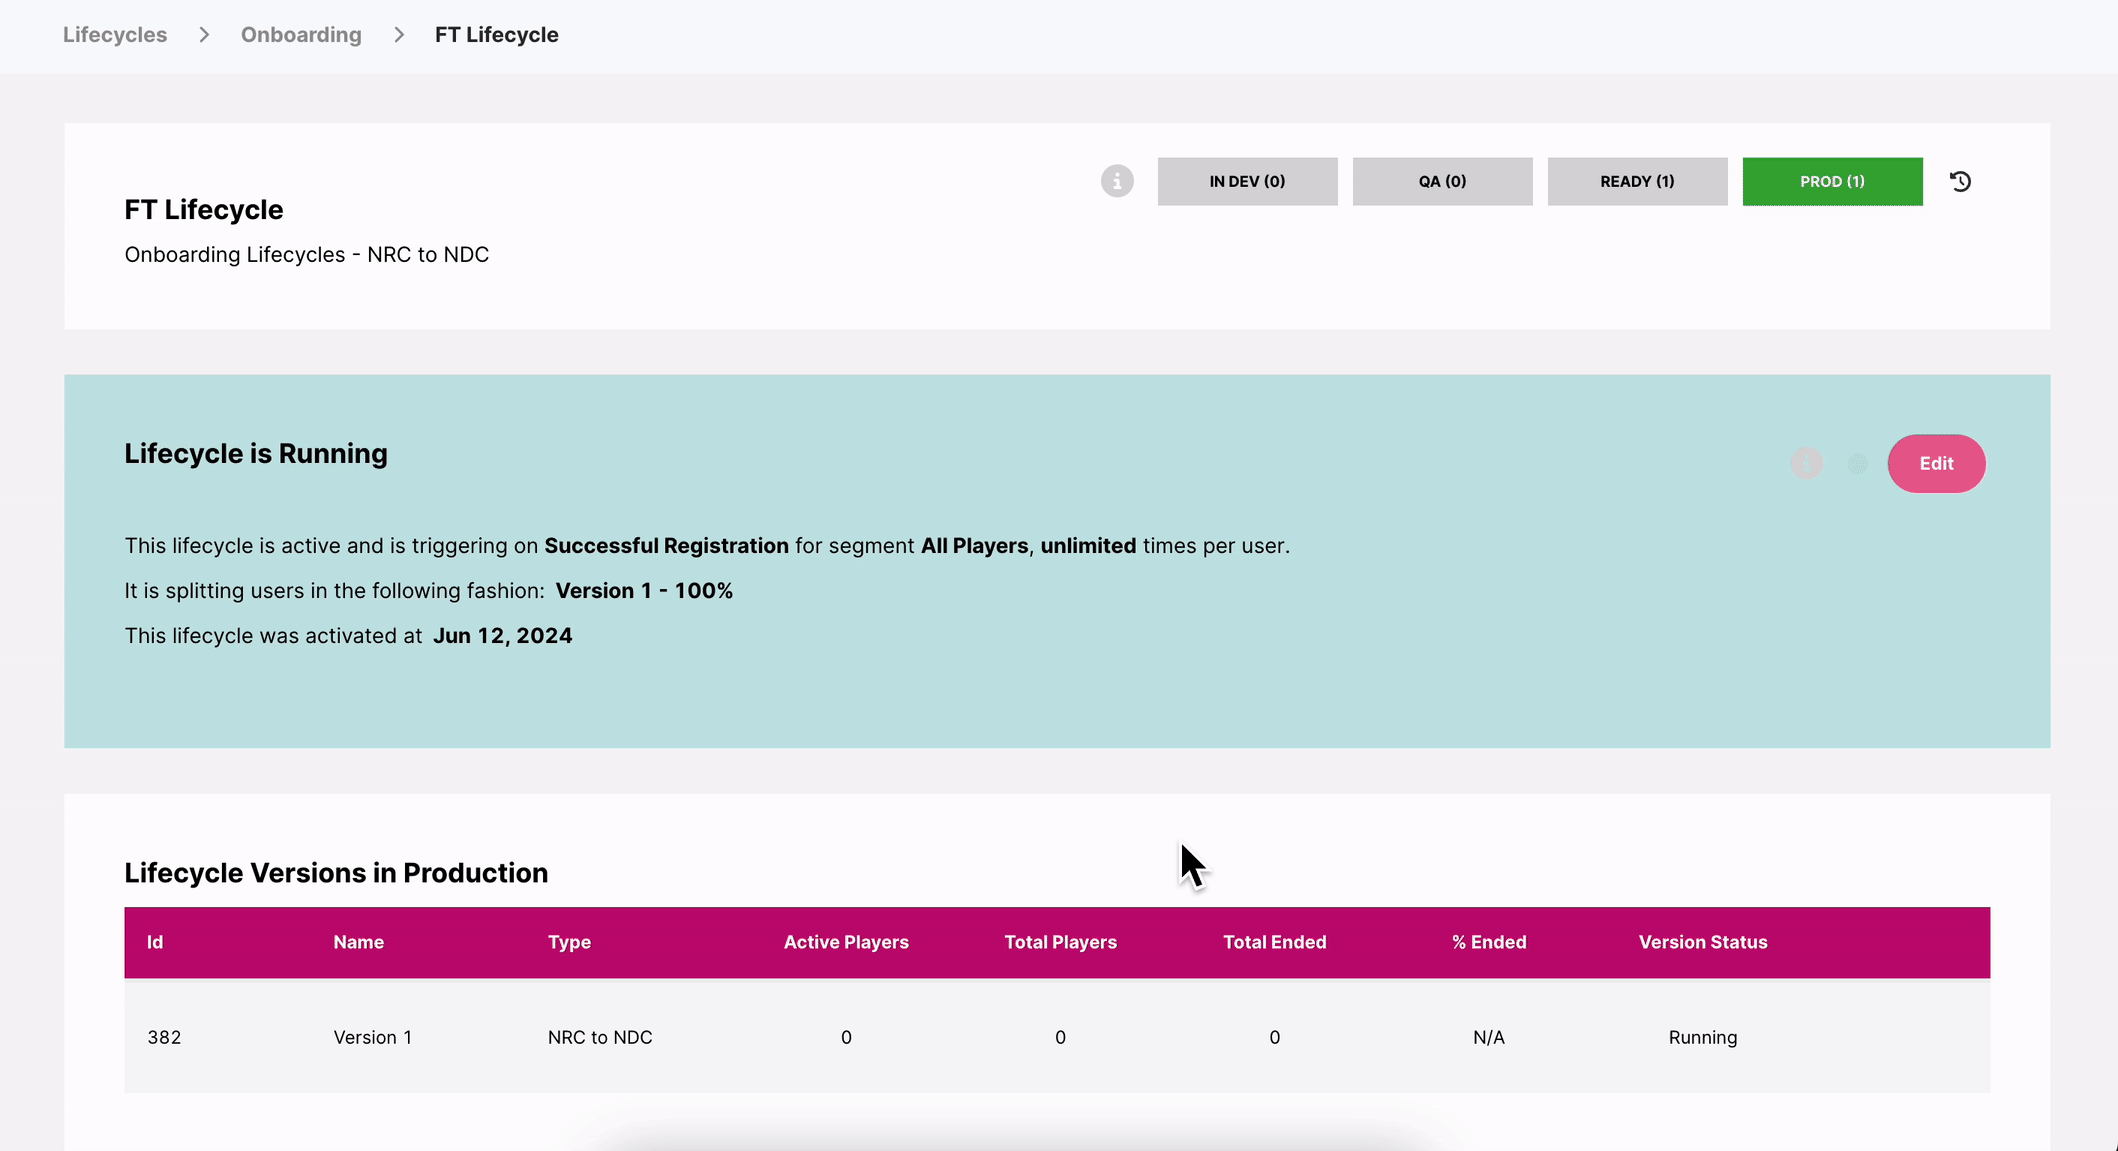Sort table by the Name column header
The height and width of the screenshot is (1151, 2118).
pos(358,942)
